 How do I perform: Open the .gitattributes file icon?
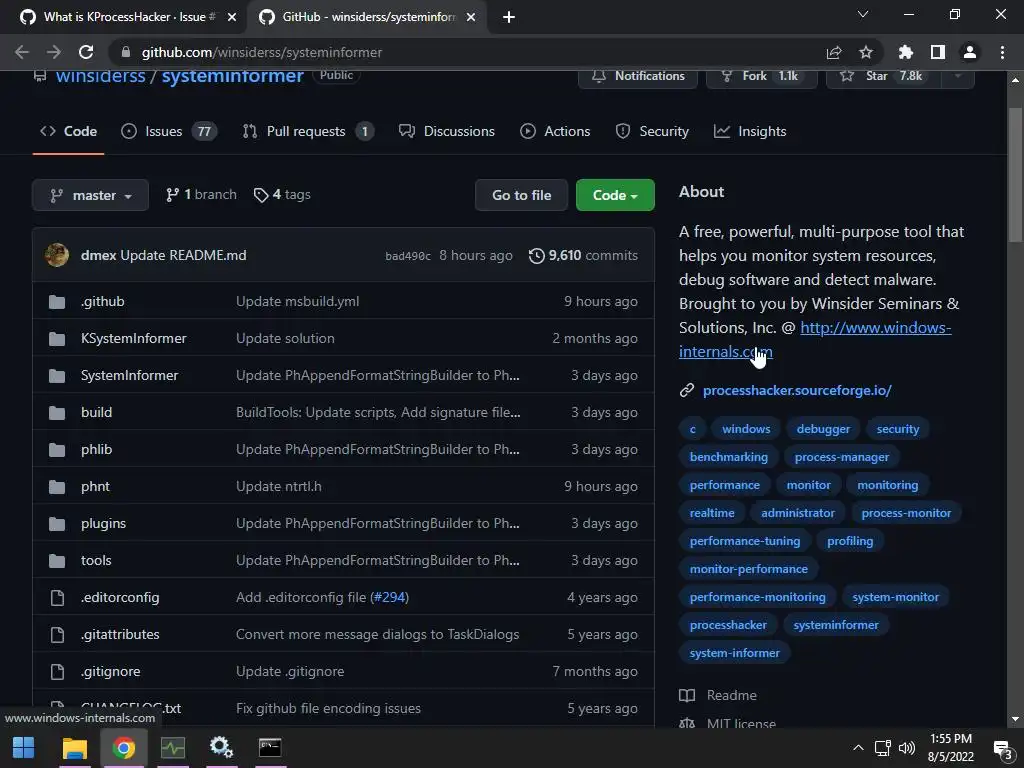tap(57, 635)
